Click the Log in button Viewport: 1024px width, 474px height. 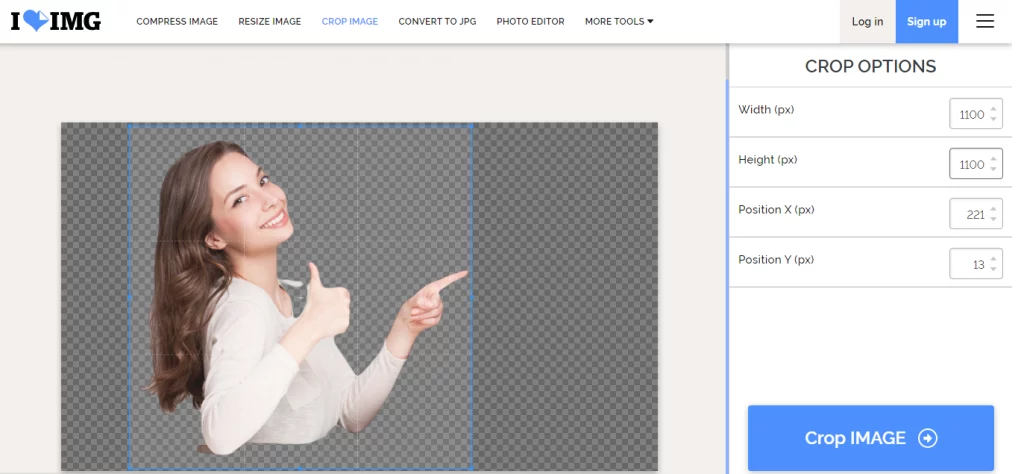(867, 21)
